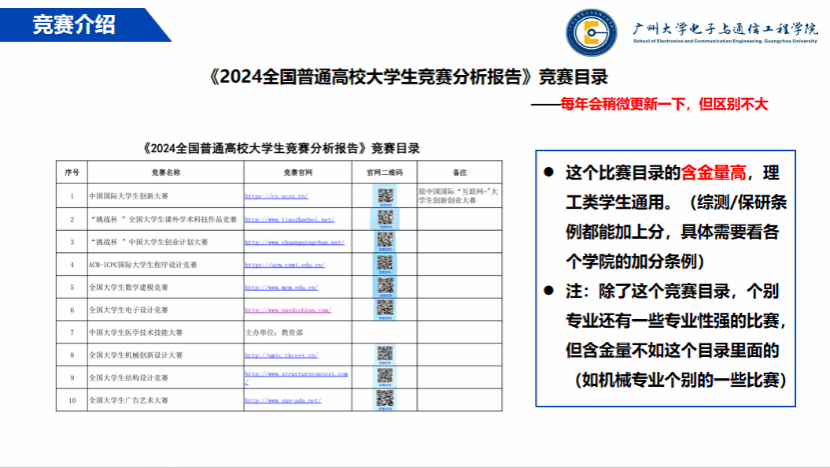Click QR code for 全国大学生数学建模竞赛
This screenshot has height=468, width=830.
385,287
